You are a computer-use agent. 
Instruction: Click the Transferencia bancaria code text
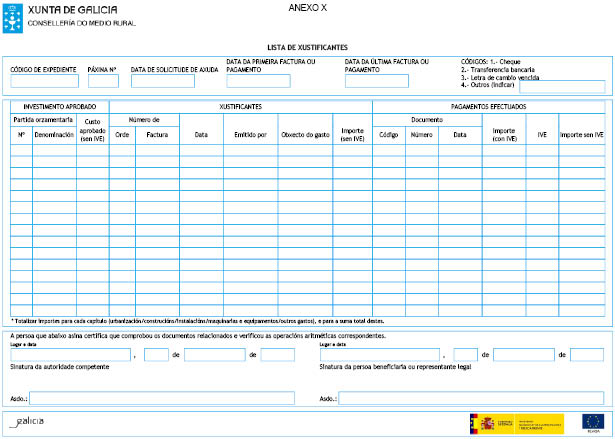498,69
